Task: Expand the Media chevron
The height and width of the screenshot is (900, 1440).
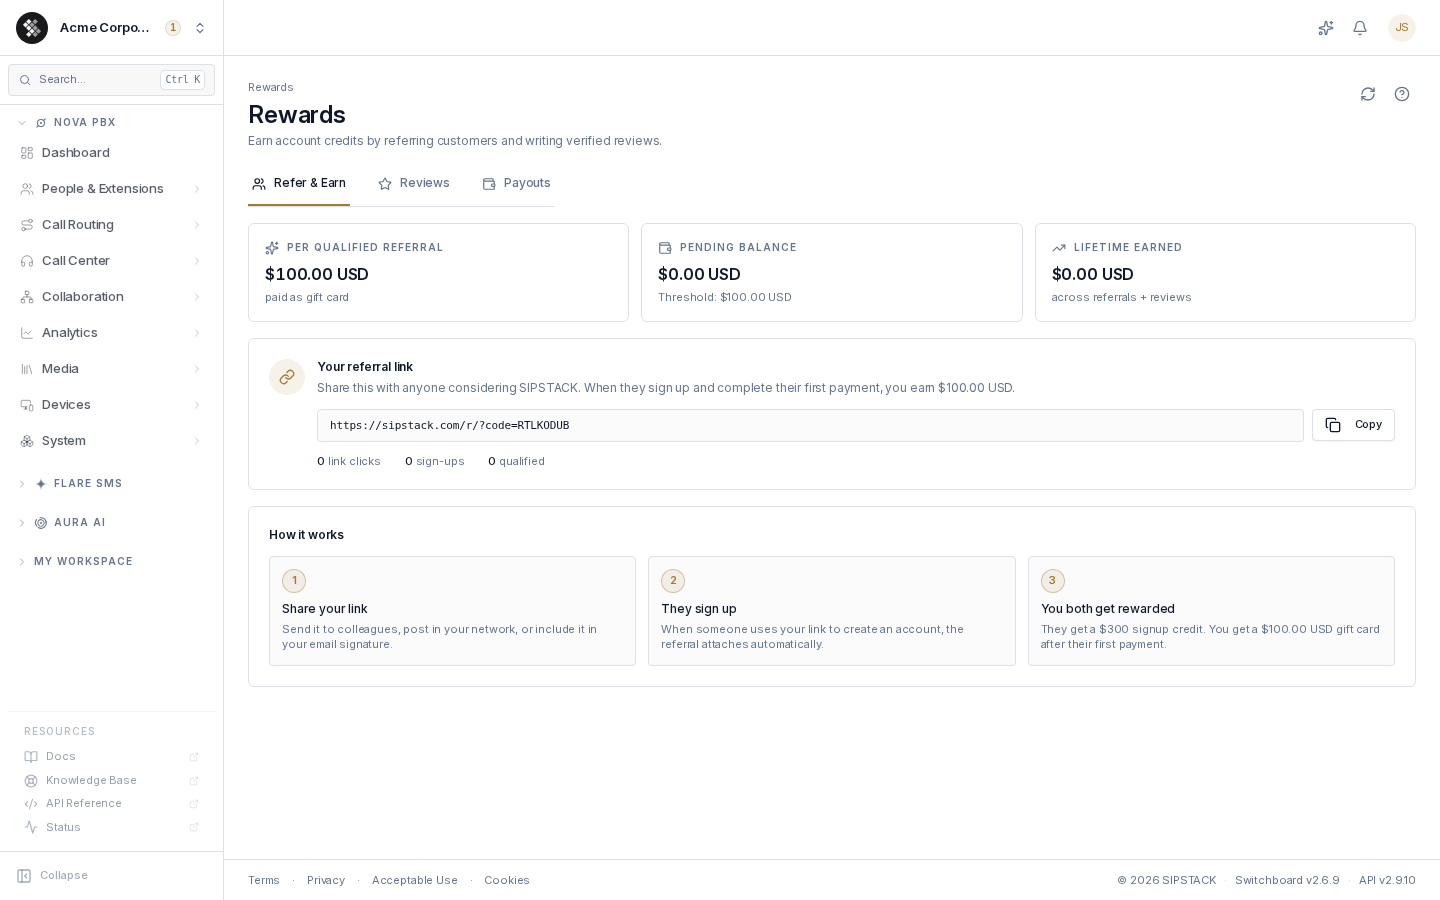Action: (197, 369)
